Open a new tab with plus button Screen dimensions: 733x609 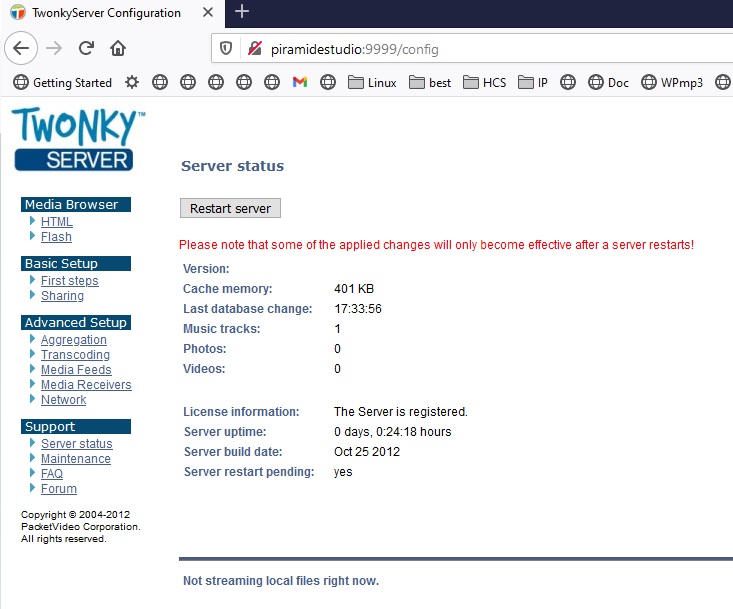(242, 11)
